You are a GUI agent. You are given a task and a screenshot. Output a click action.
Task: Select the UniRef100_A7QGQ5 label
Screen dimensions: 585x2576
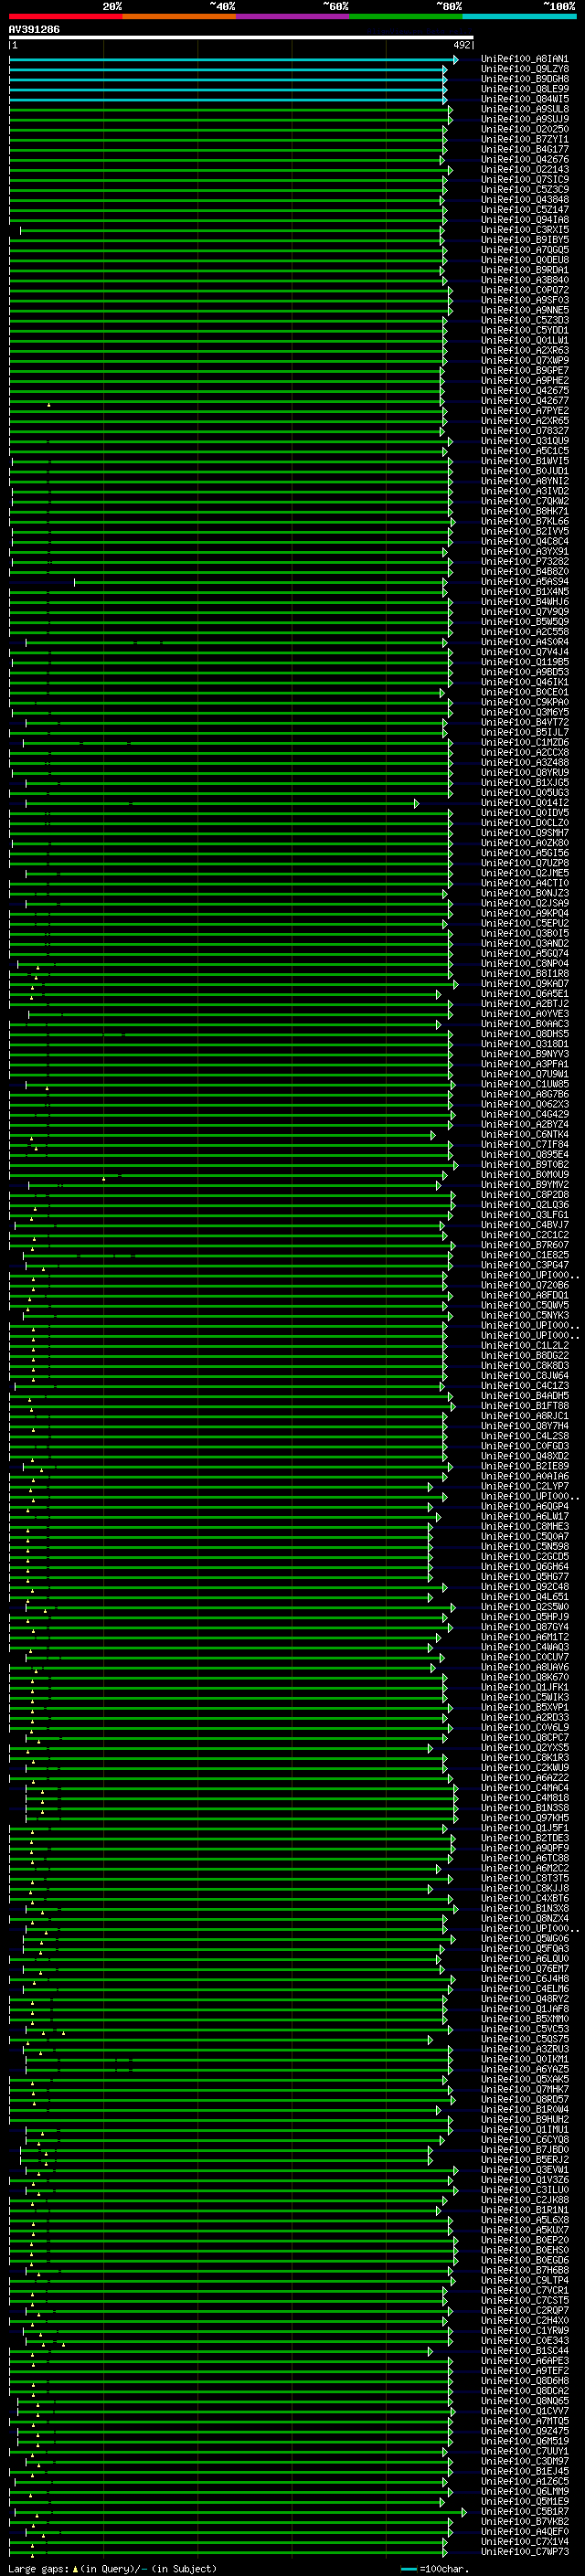pos(525,250)
